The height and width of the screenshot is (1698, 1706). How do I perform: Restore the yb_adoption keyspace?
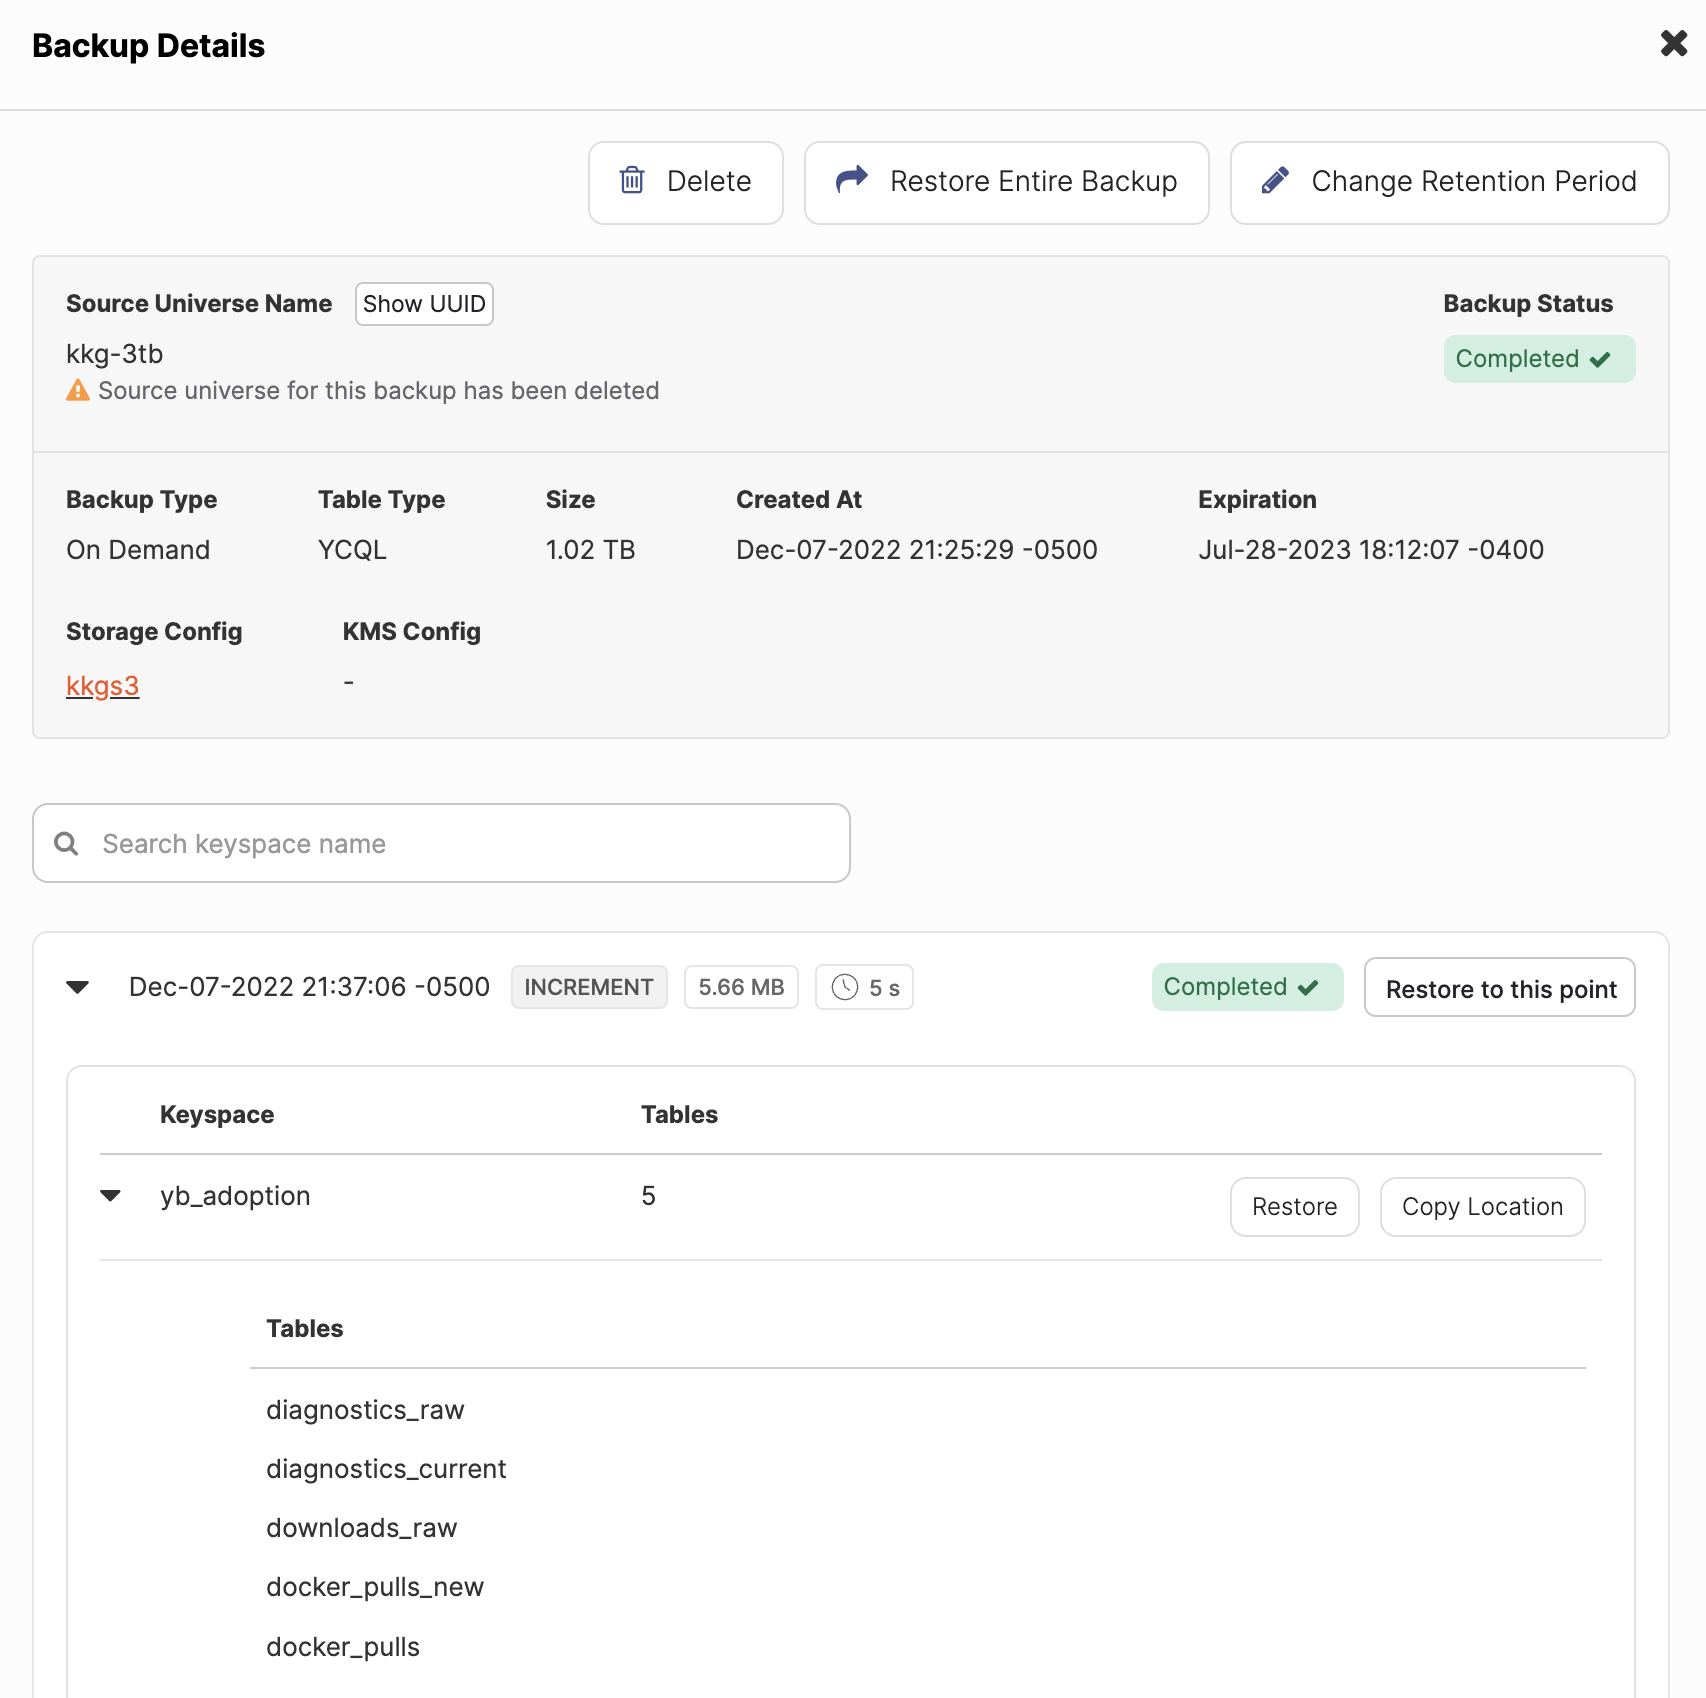click(1294, 1207)
